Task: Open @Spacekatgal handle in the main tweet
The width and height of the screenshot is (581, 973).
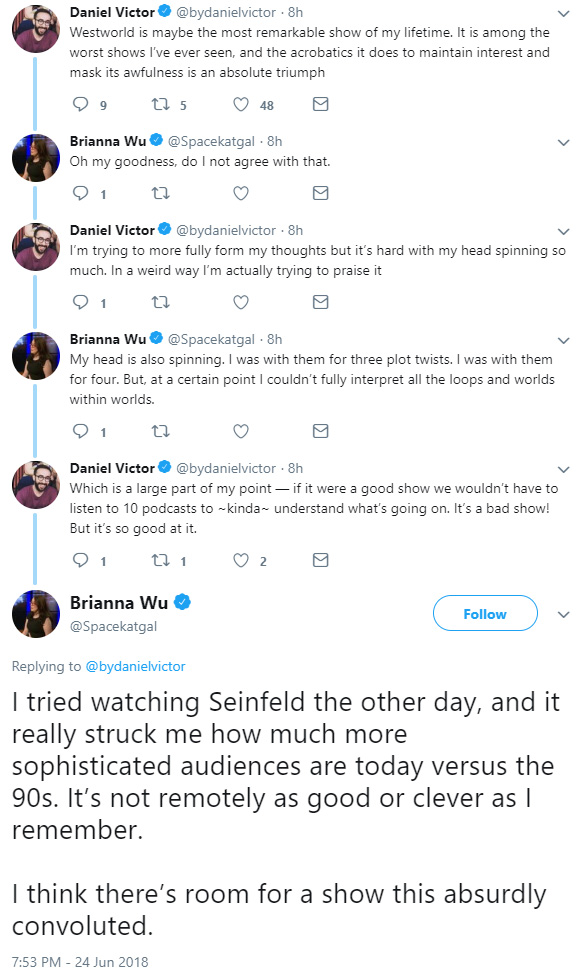Action: (x=114, y=626)
